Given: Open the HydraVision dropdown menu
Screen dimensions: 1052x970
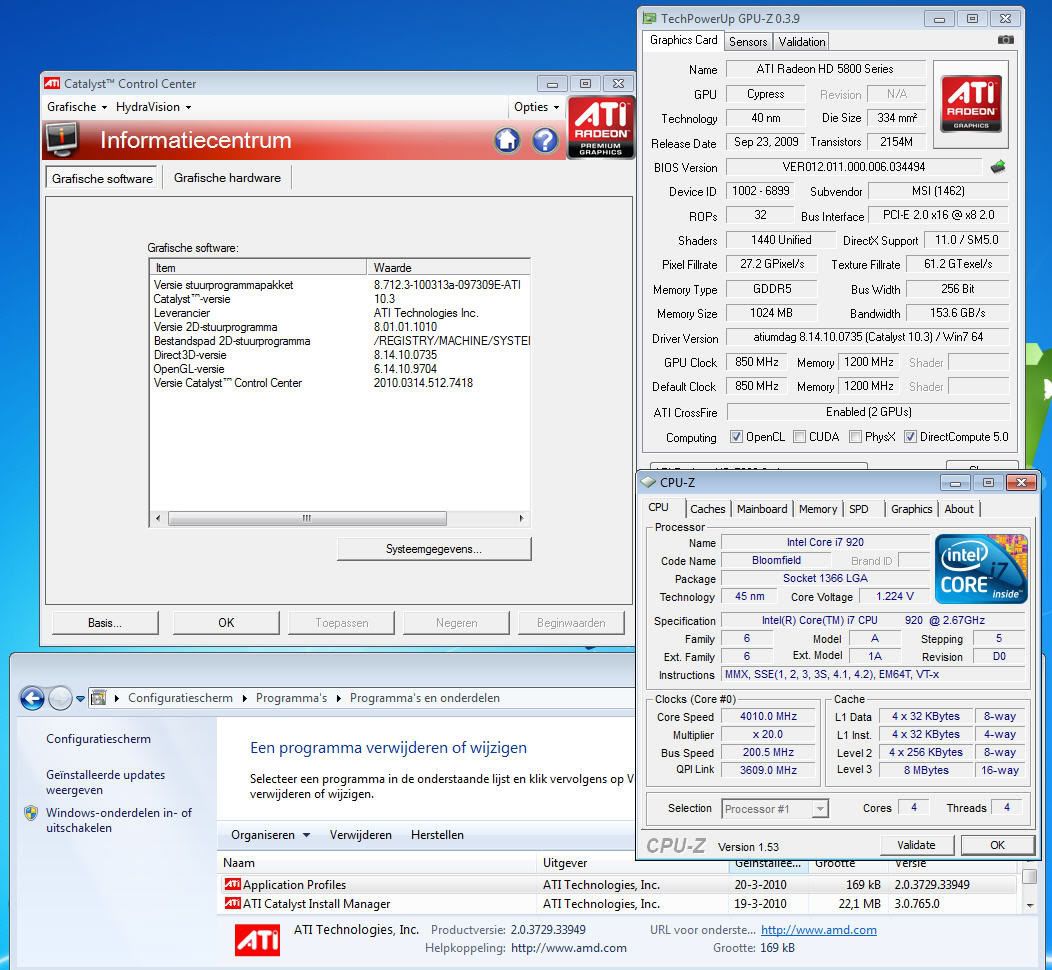Looking at the screenshot, I should [153, 107].
